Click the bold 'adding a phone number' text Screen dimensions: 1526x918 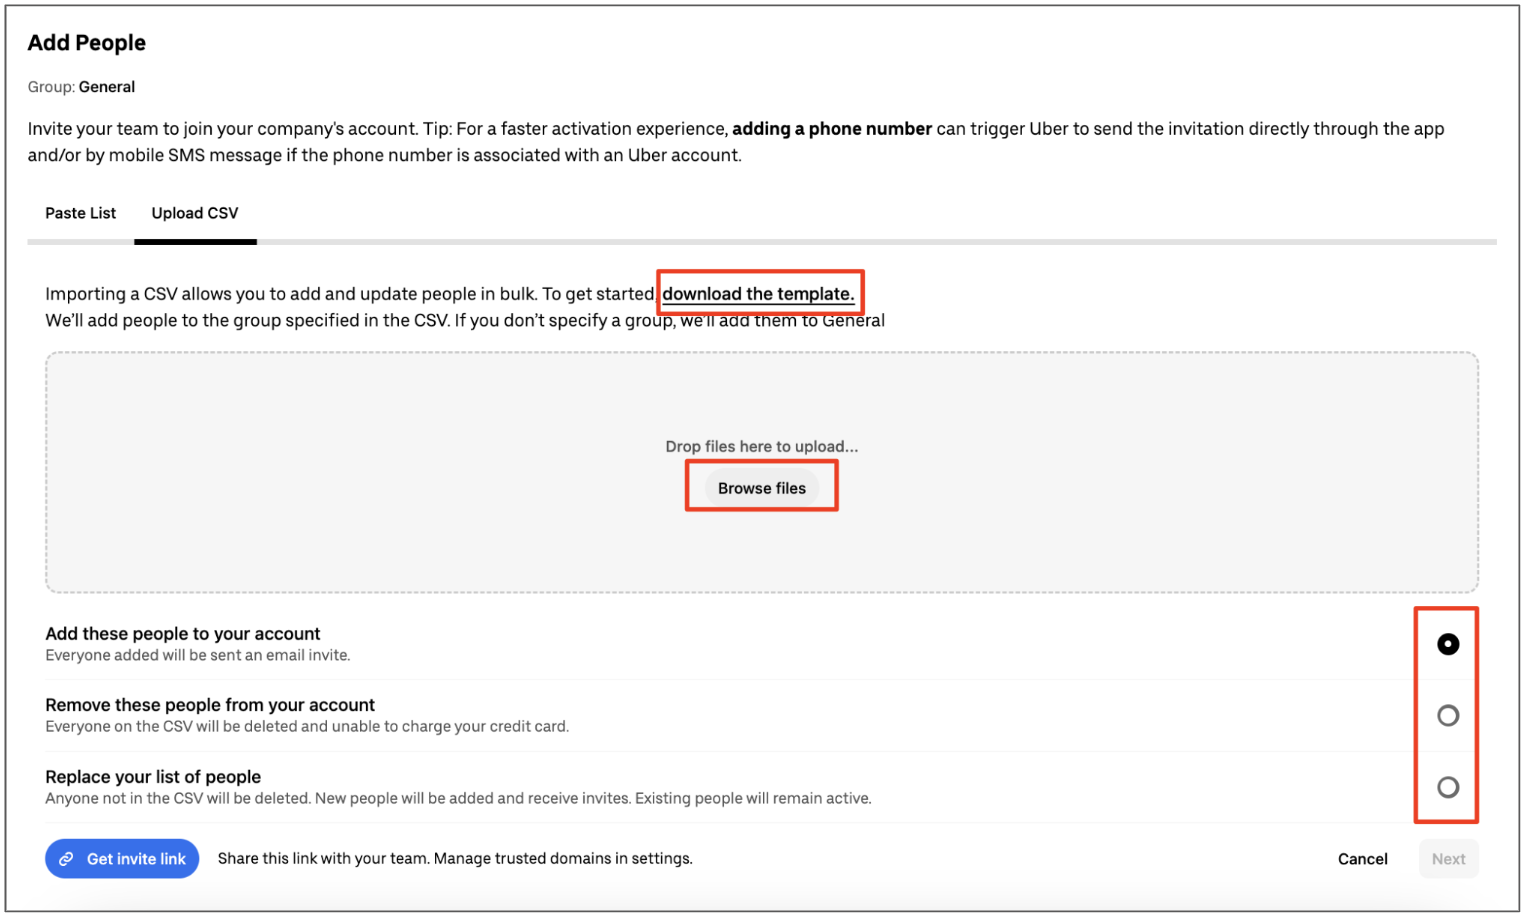[832, 129]
